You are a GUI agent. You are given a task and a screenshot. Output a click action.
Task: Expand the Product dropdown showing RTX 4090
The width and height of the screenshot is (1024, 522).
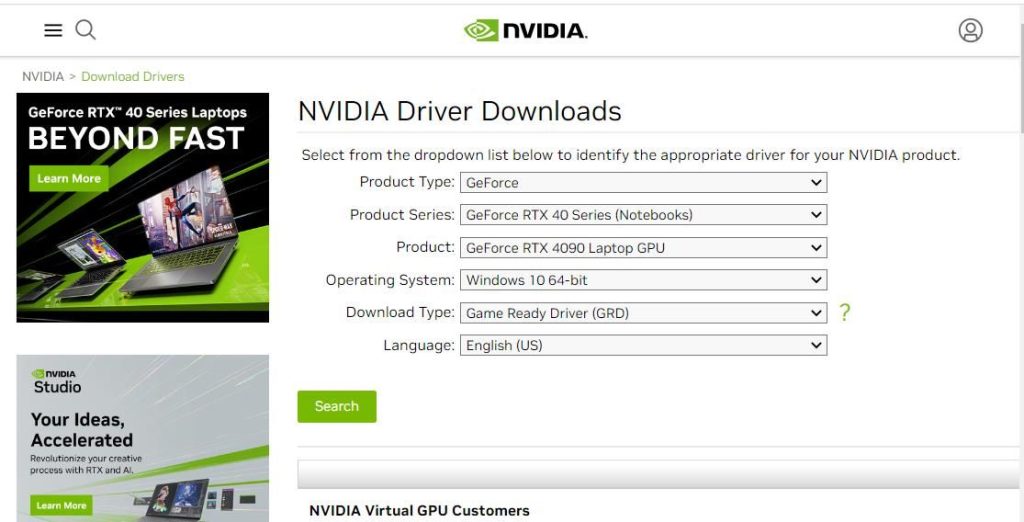pyautogui.click(x=643, y=248)
